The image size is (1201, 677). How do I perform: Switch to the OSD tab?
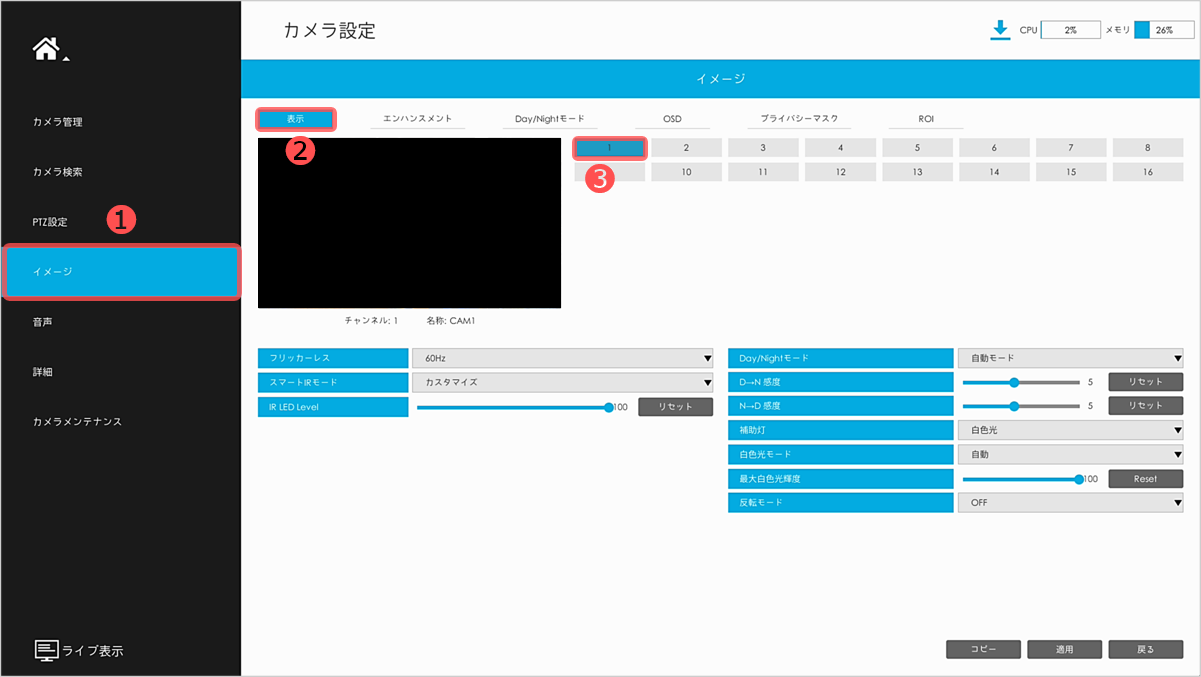pos(672,119)
